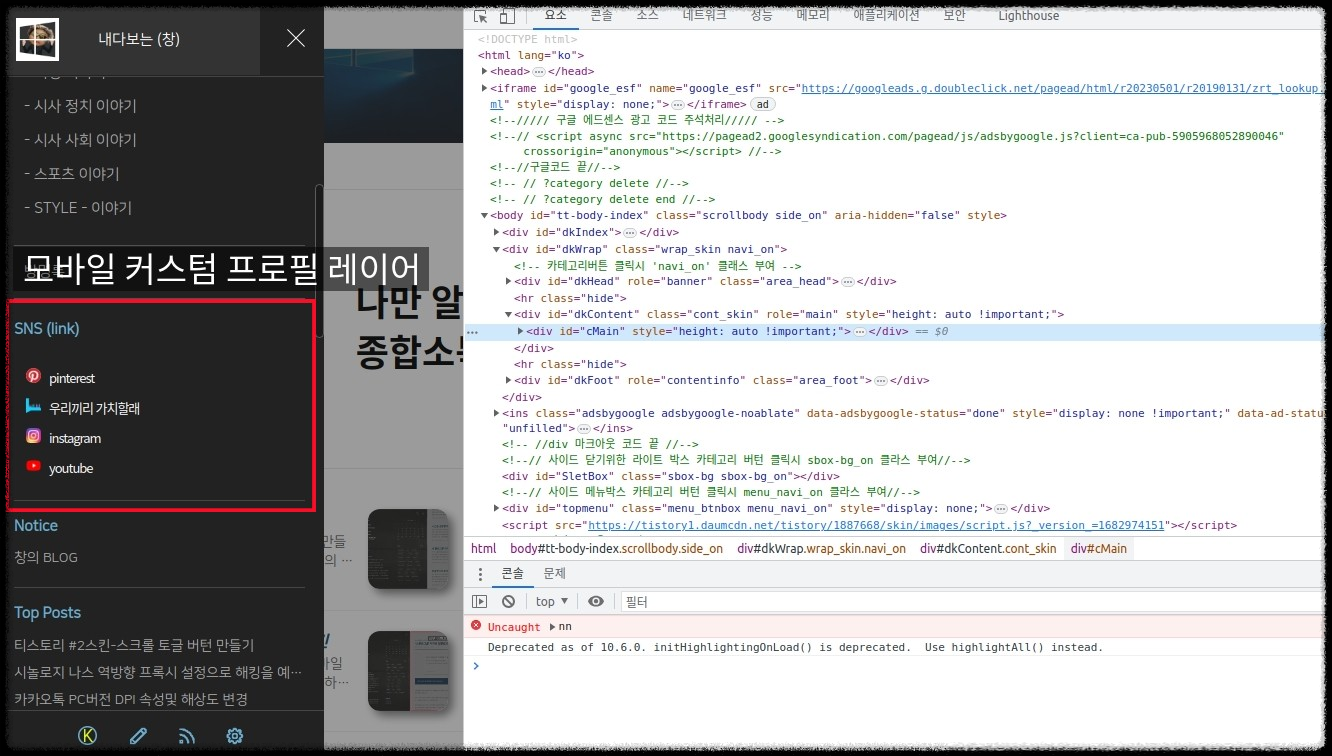The height and width of the screenshot is (756, 1332).
Task: Select the 콘솔 drawer tab
Action: pyautogui.click(x=512, y=573)
